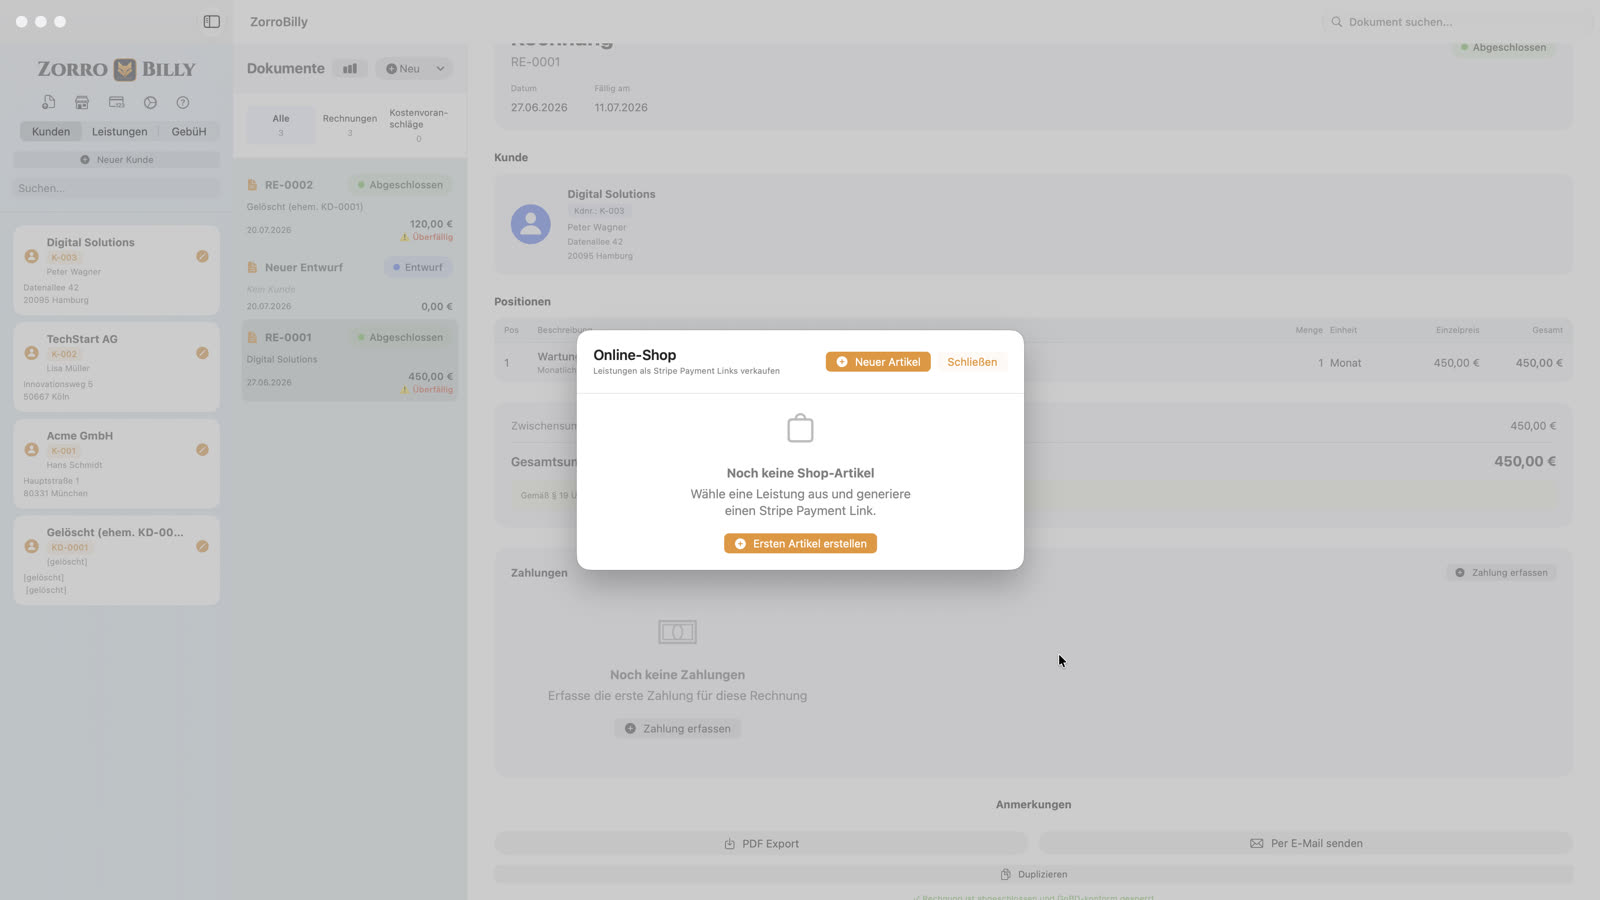The width and height of the screenshot is (1600, 900).
Task: Click the shopping bag icon in the dialog
Action: tap(800, 428)
